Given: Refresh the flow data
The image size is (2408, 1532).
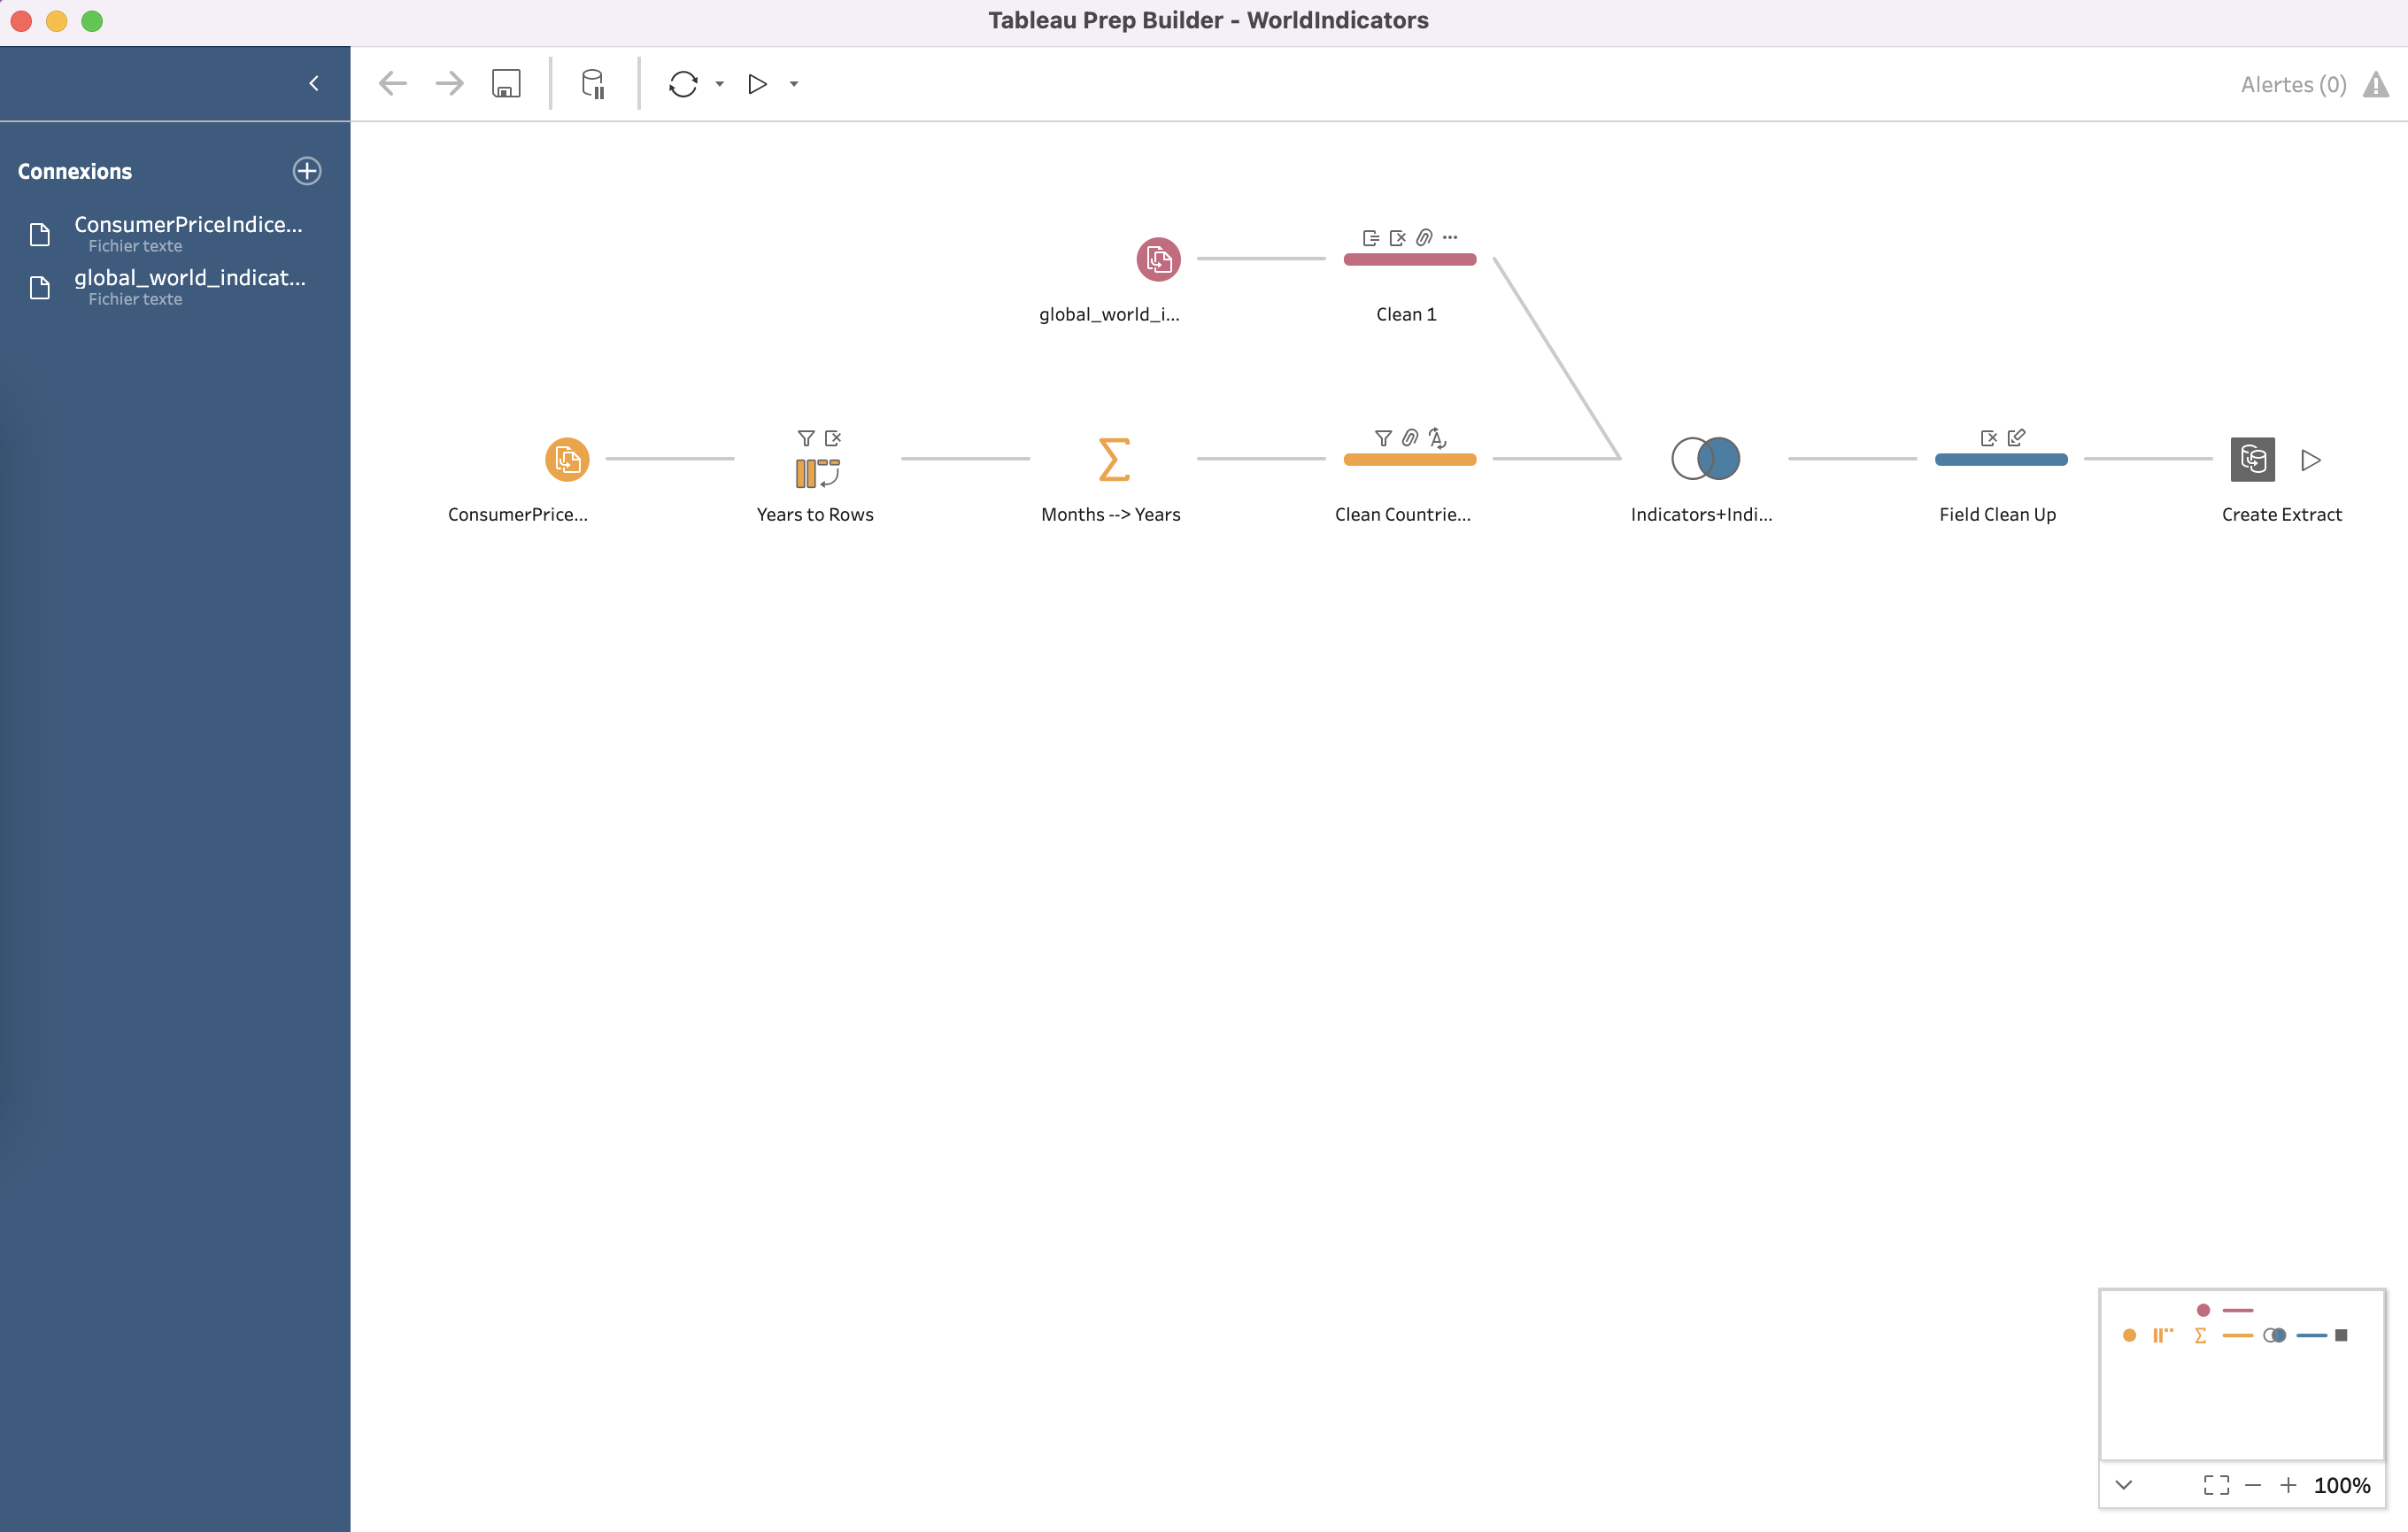Looking at the screenshot, I should 683,84.
